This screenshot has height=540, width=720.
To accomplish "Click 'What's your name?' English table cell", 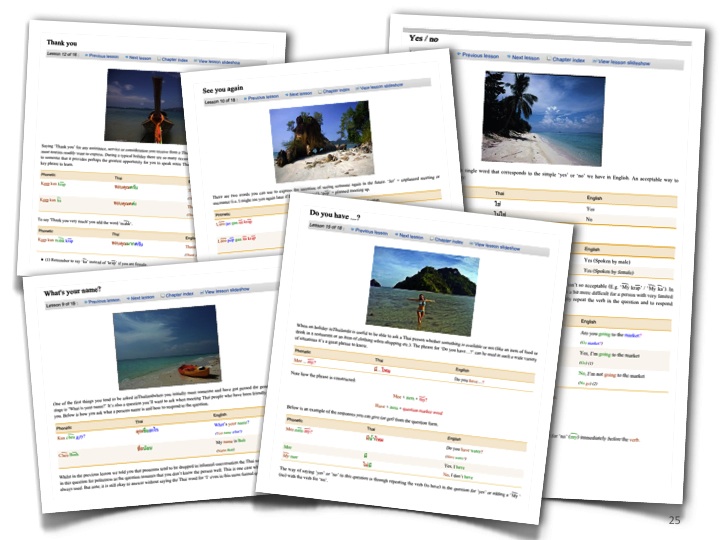I will 231,423.
